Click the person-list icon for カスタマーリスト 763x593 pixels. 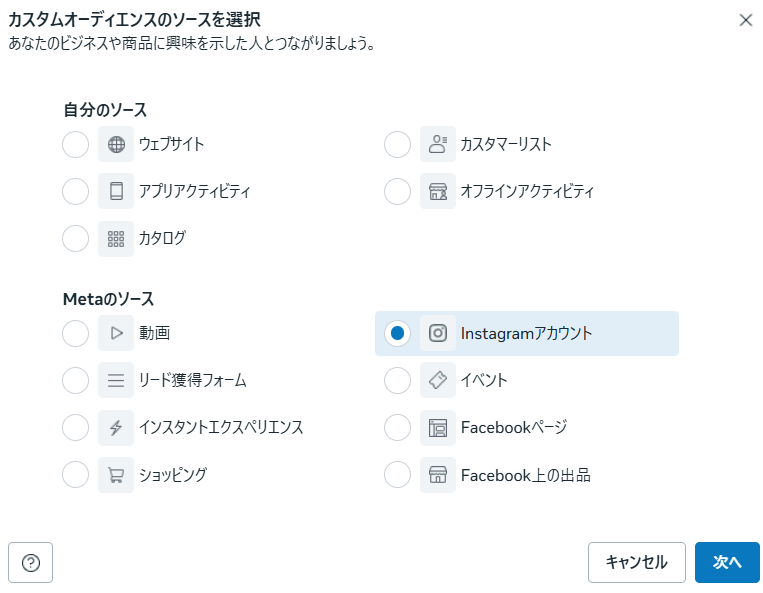pos(438,144)
